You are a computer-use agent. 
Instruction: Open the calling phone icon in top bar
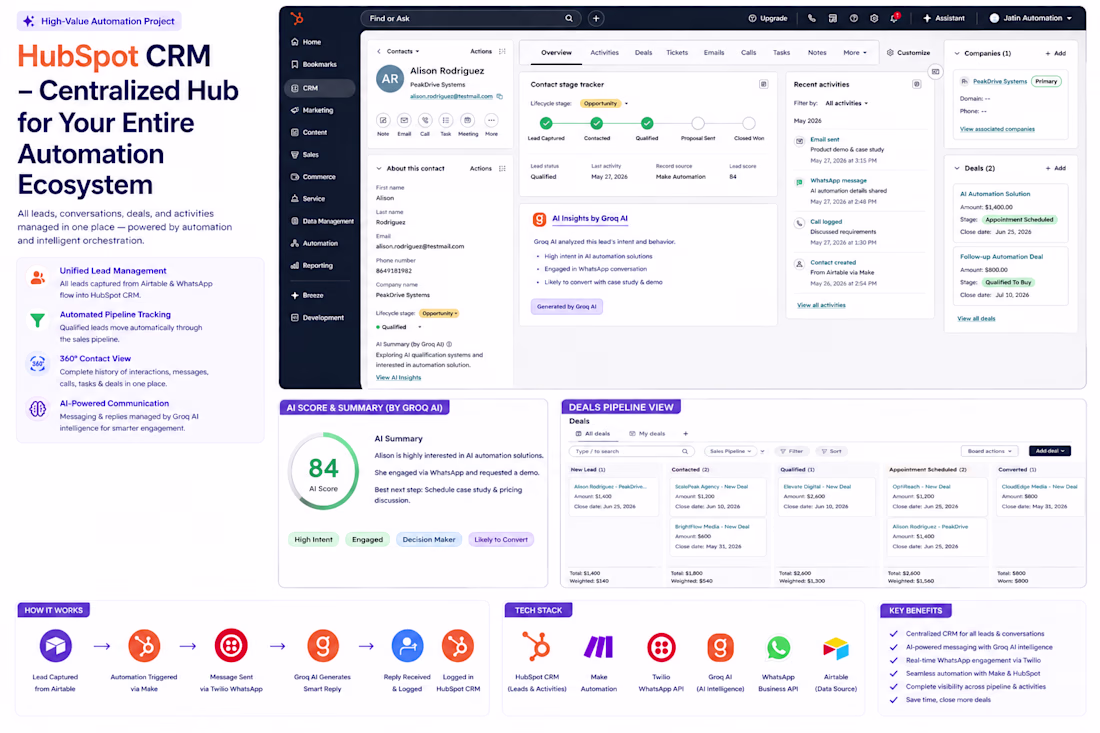pos(812,18)
